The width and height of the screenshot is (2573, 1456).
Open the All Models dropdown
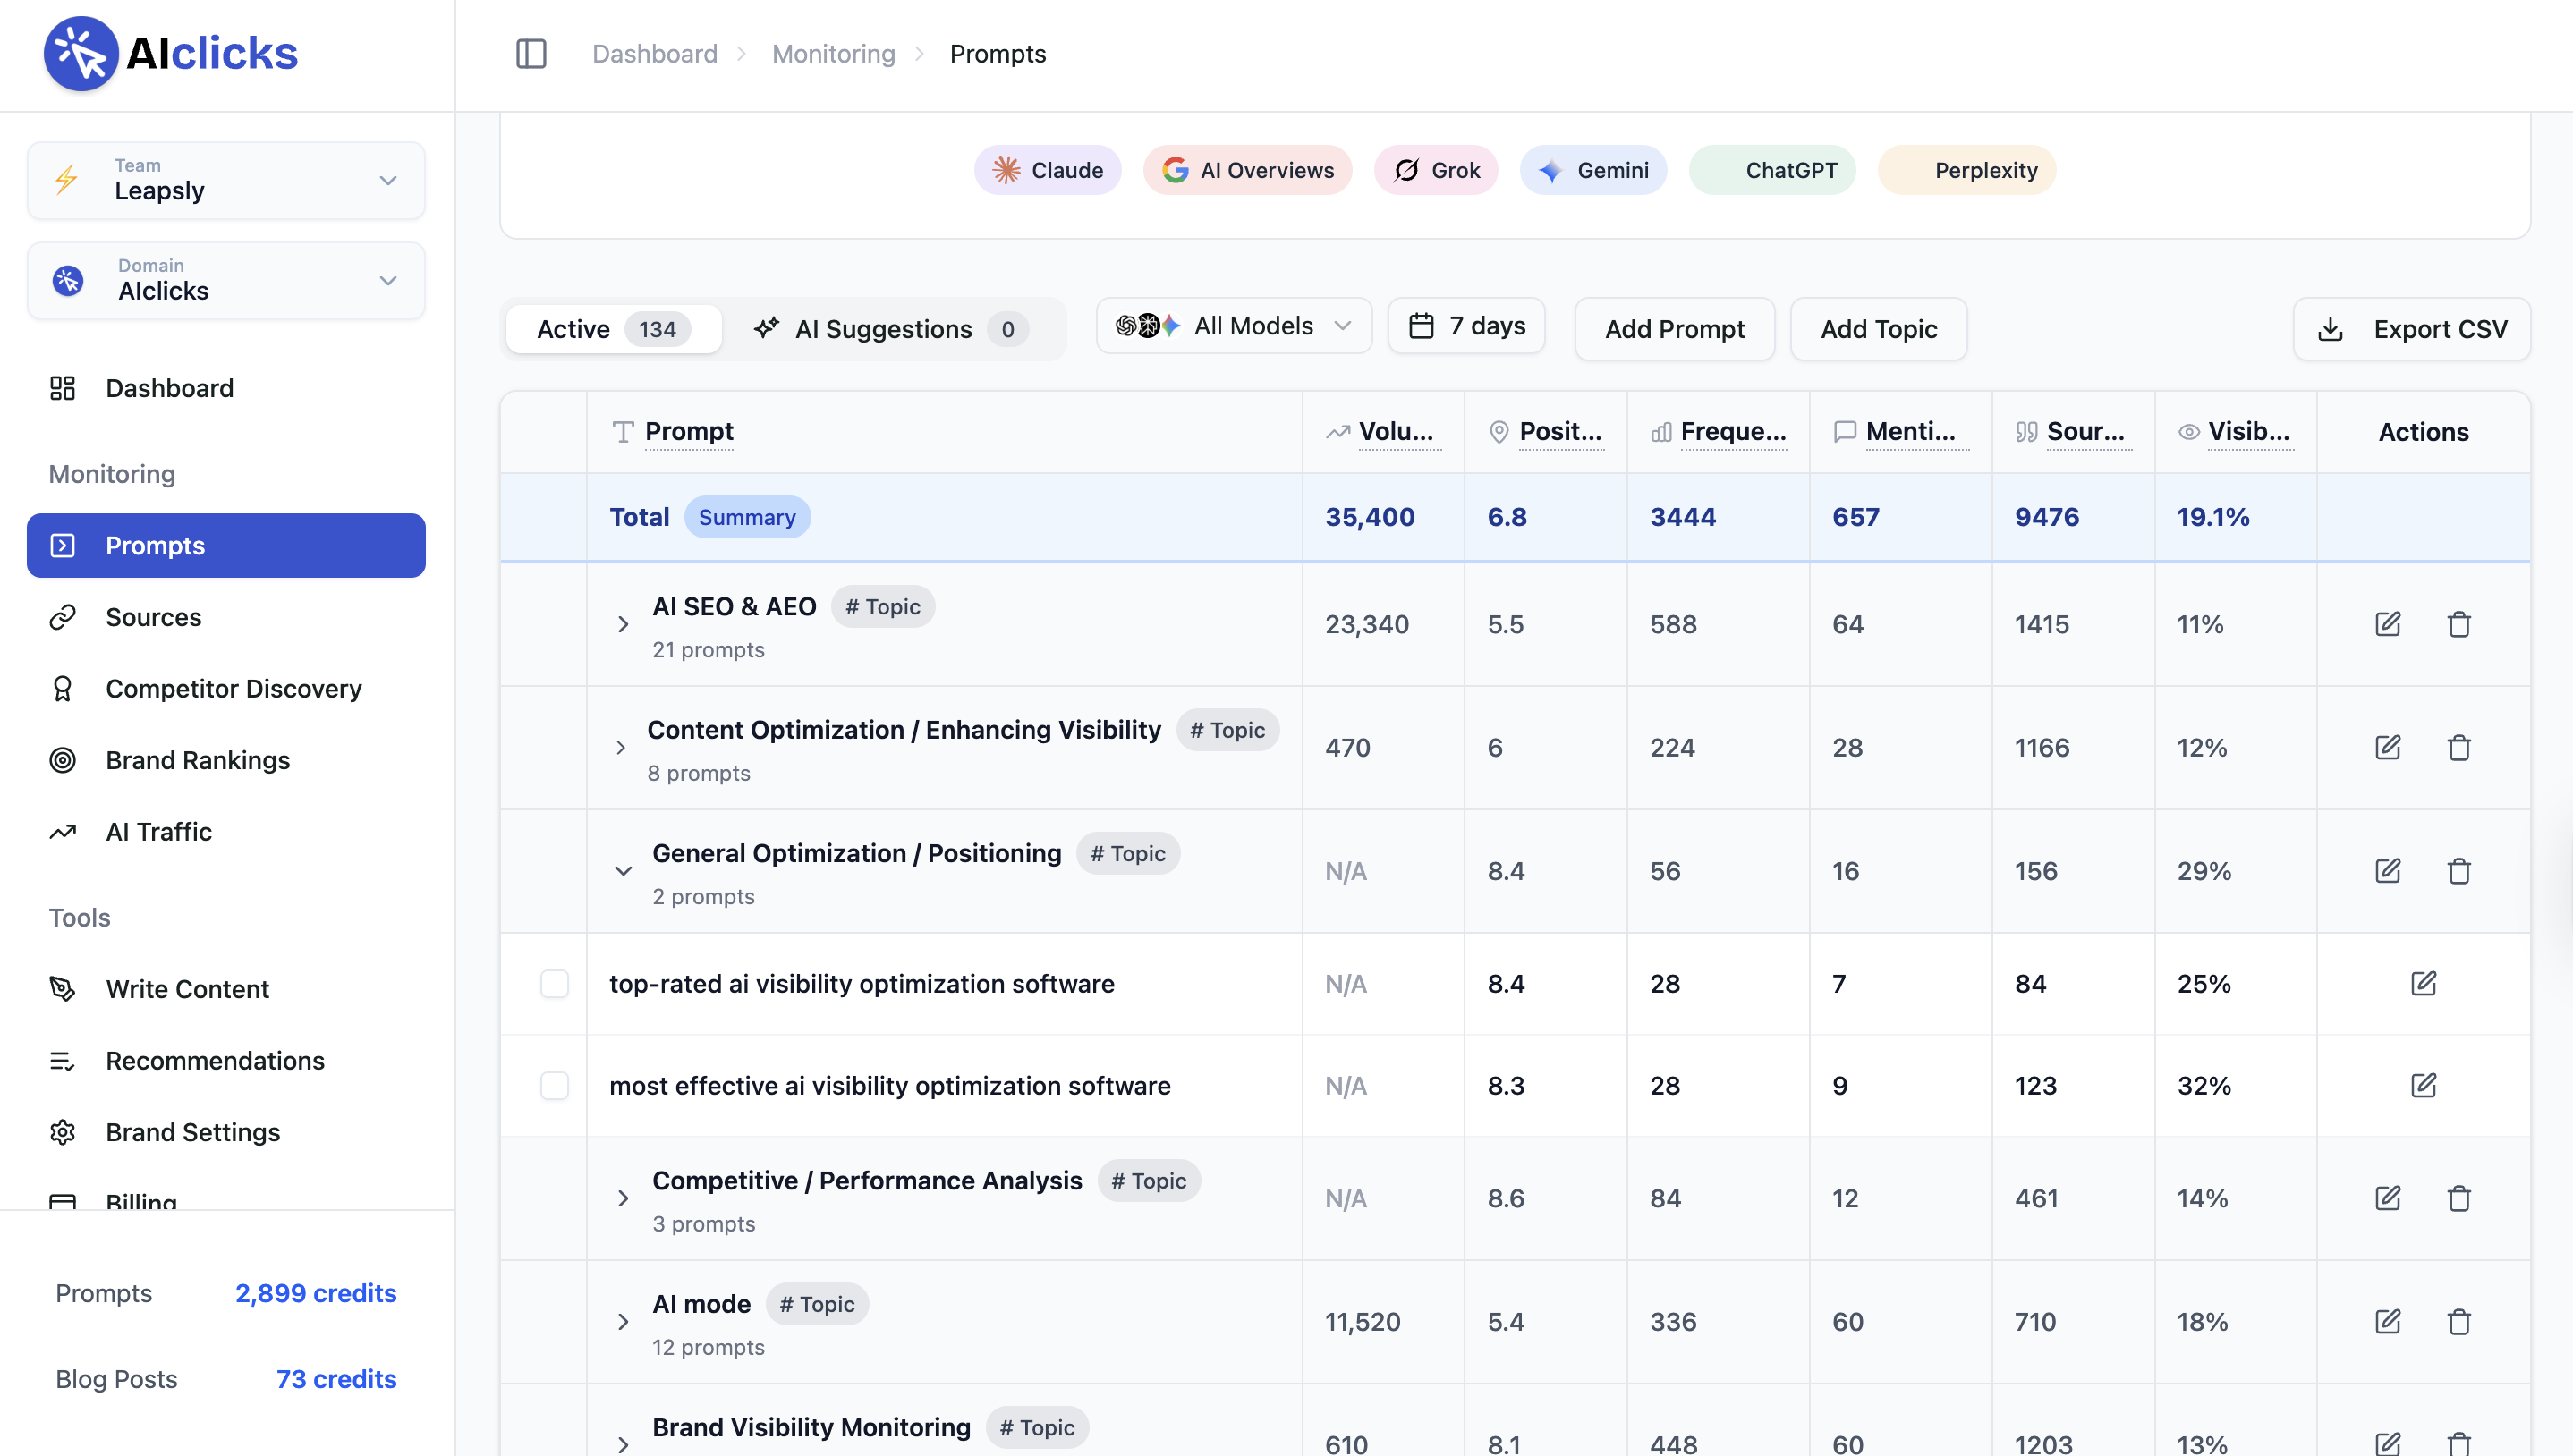(x=1233, y=326)
